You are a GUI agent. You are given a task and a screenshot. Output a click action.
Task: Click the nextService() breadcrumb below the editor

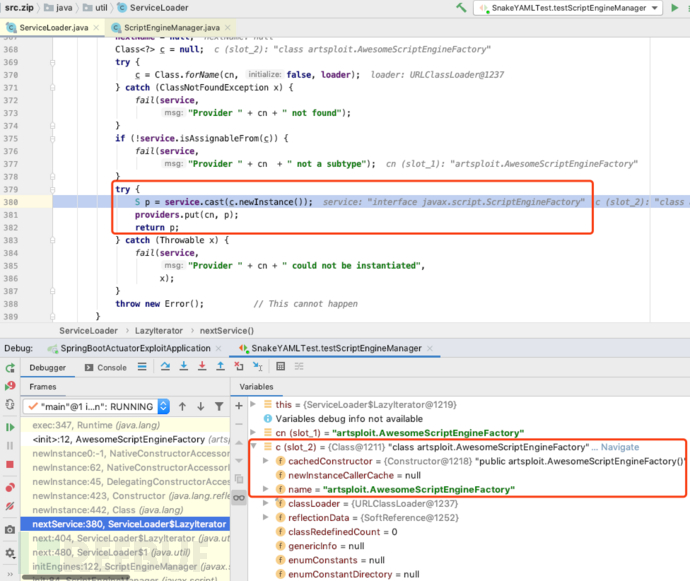(x=227, y=331)
